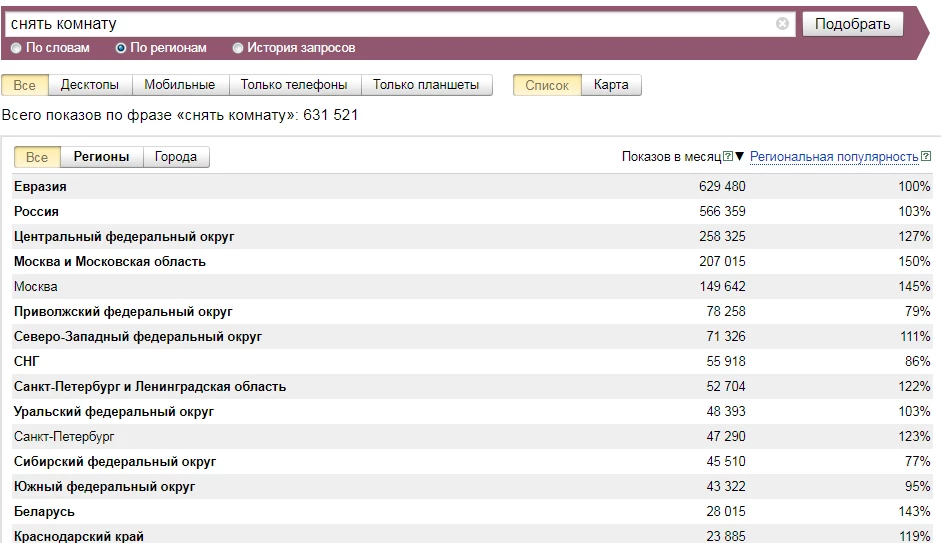This screenshot has height=543, width=941.
Task: Click Сибирский федеральный округ row
Action: click(472, 461)
